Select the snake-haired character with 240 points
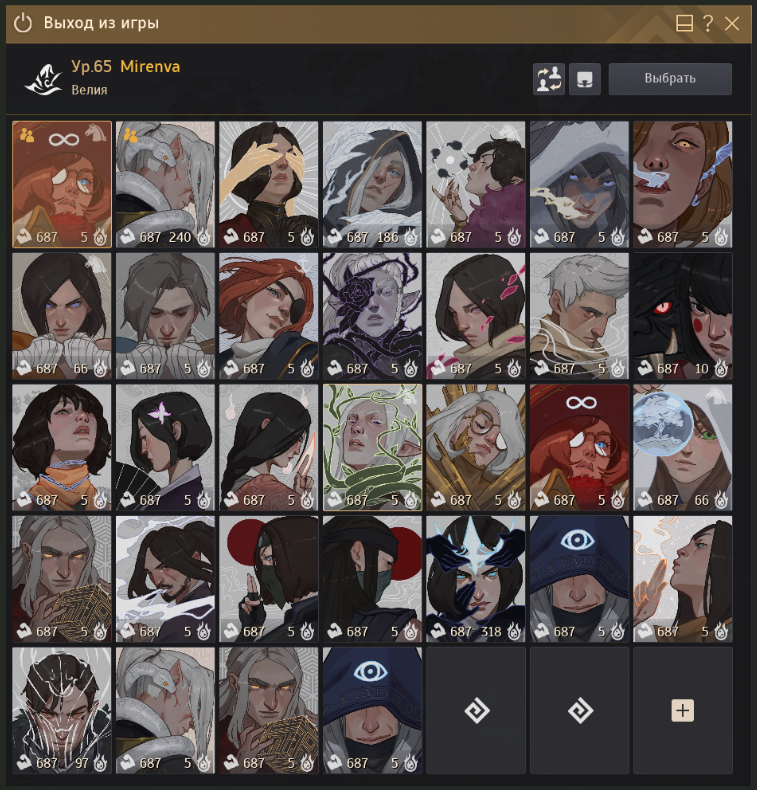The width and height of the screenshot is (757, 790). tap(165, 184)
